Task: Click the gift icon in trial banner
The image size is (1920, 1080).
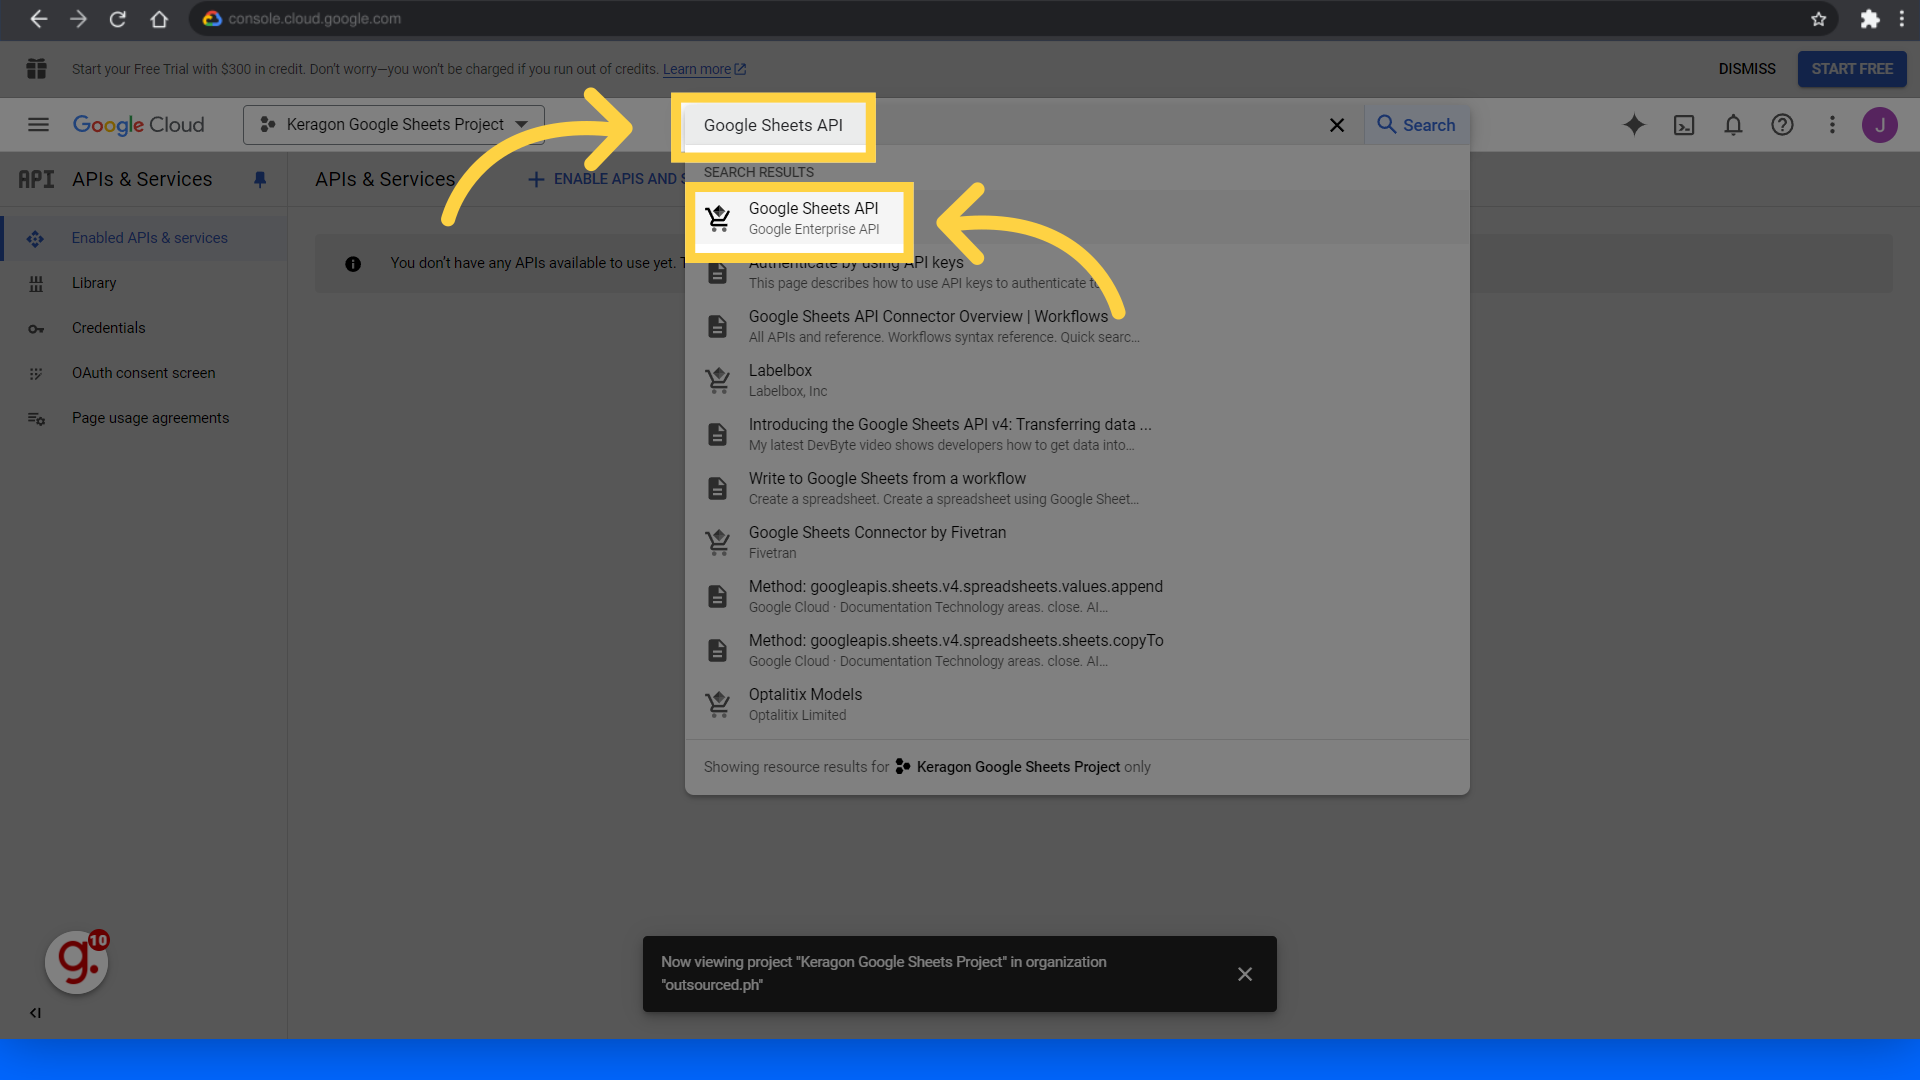Action: 37,69
